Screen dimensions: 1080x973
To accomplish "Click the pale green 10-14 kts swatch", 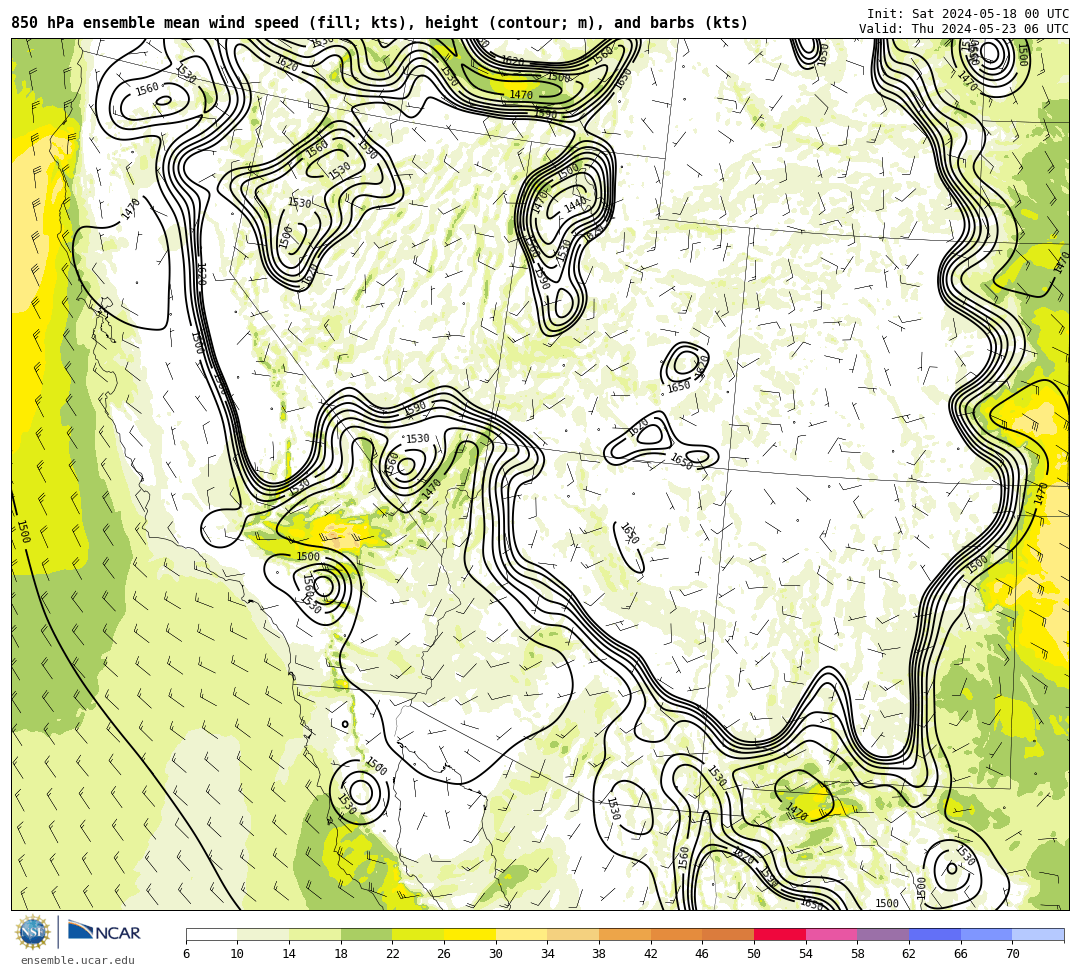I will pos(263,934).
